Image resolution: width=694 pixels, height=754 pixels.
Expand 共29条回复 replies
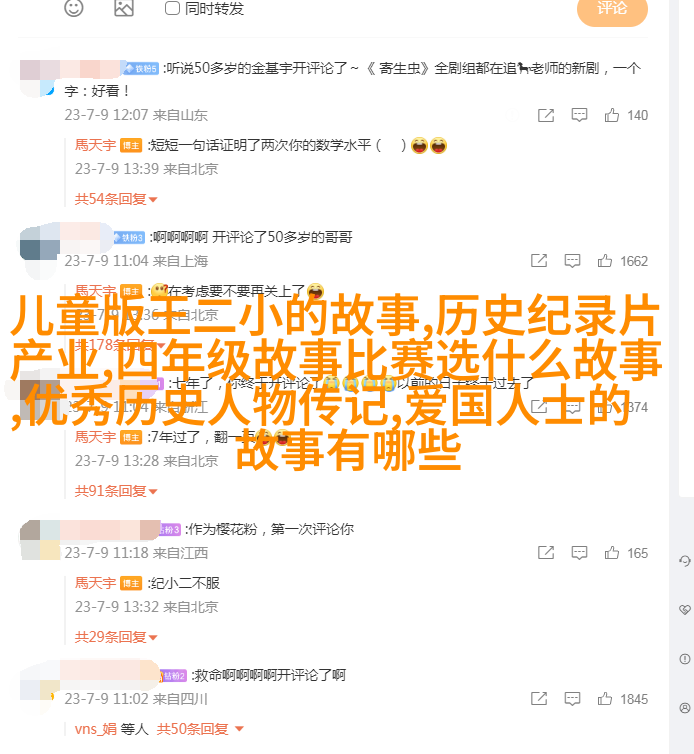tap(116, 637)
